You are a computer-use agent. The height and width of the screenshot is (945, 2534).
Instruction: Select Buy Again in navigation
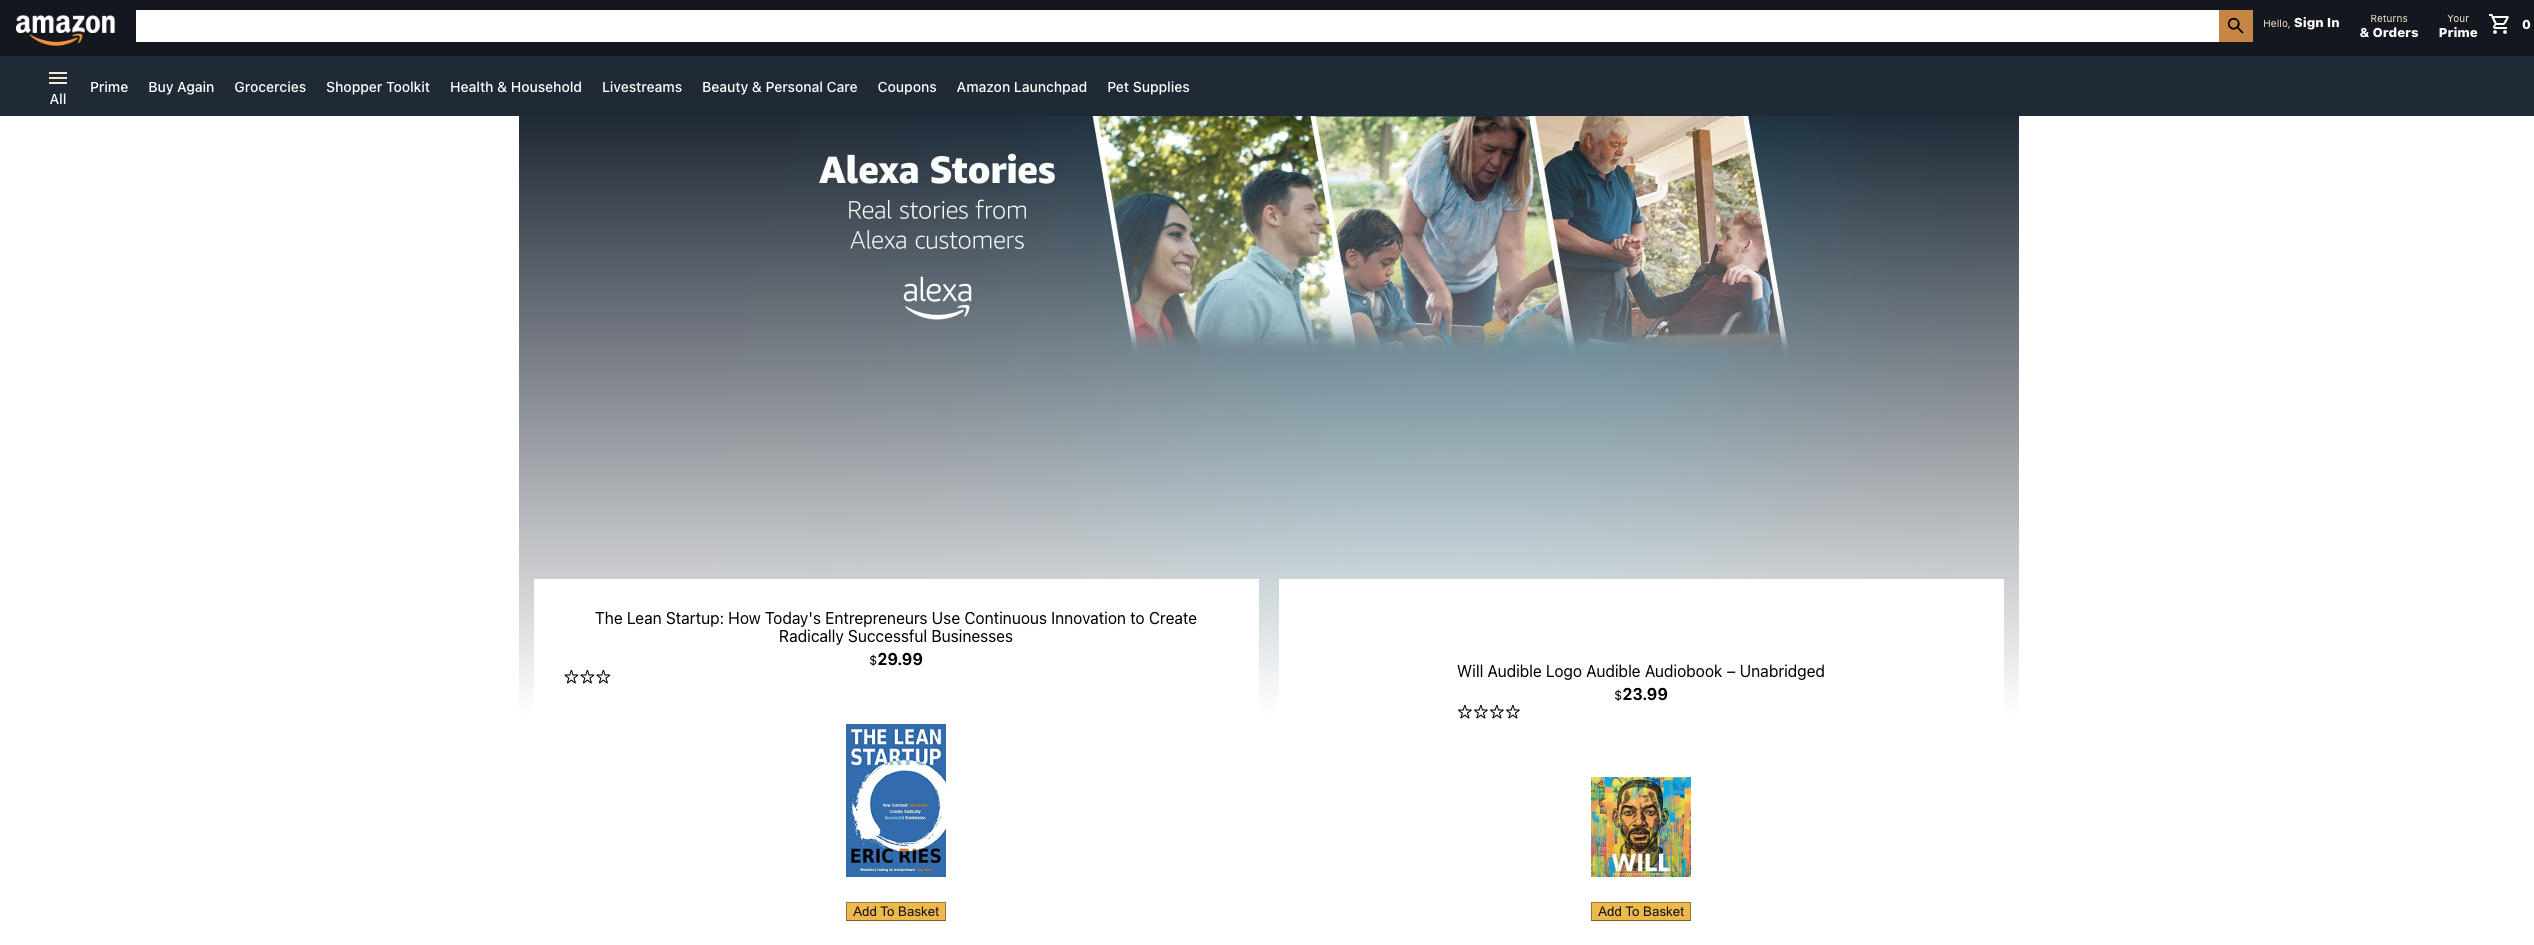click(181, 87)
